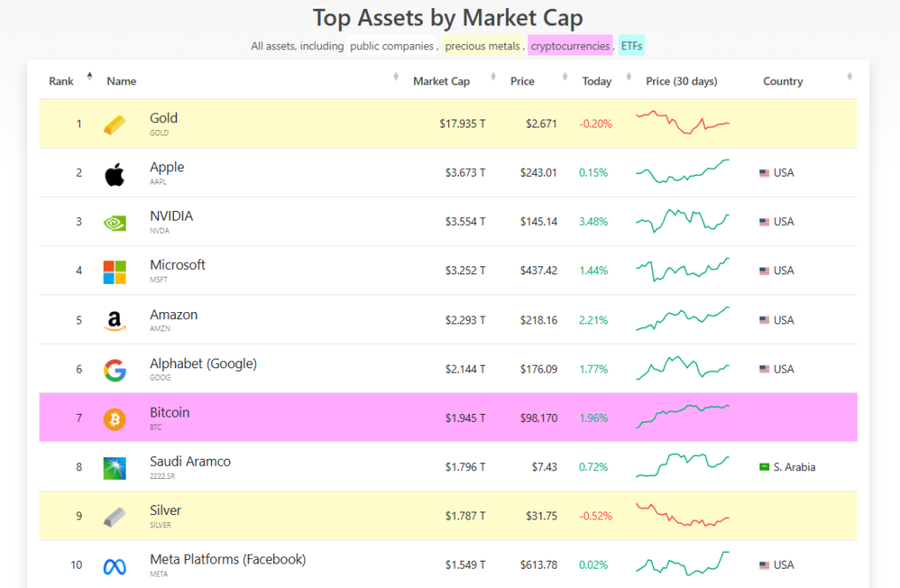900x588 pixels.
Task: Click the Google G logo icon
Action: click(114, 370)
